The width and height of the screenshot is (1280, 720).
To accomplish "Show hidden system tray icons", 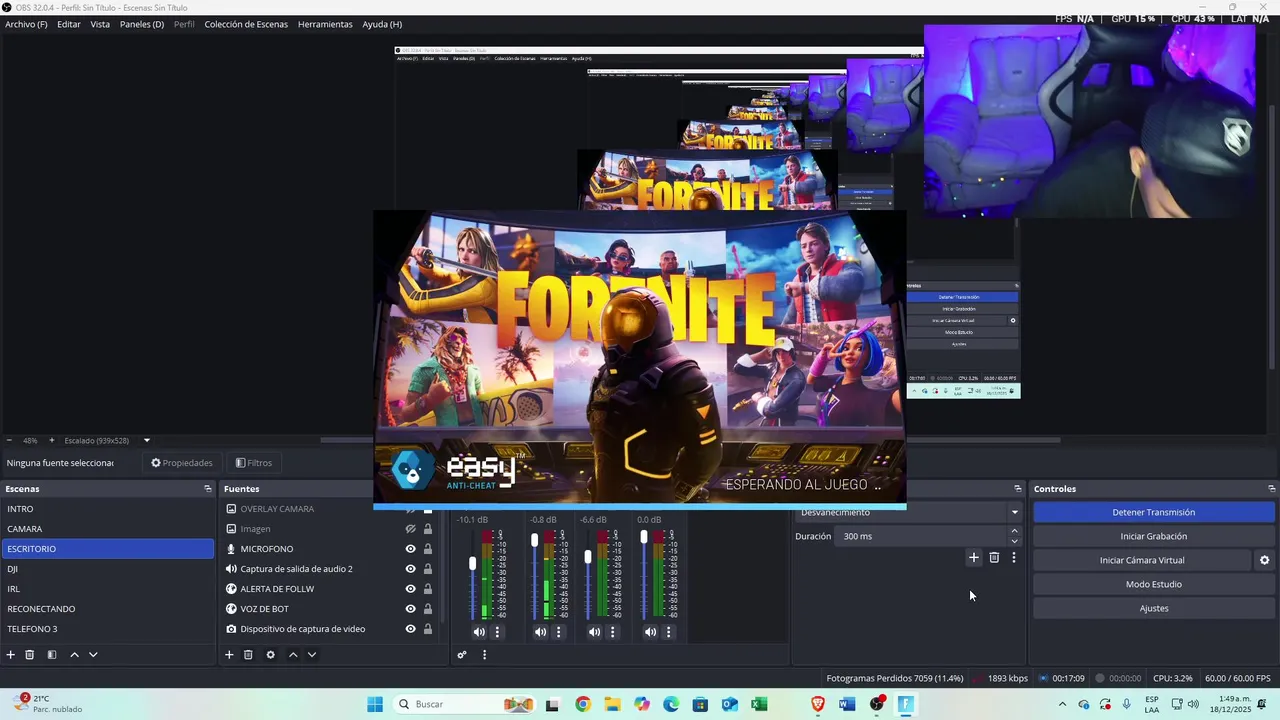I will 1062,704.
